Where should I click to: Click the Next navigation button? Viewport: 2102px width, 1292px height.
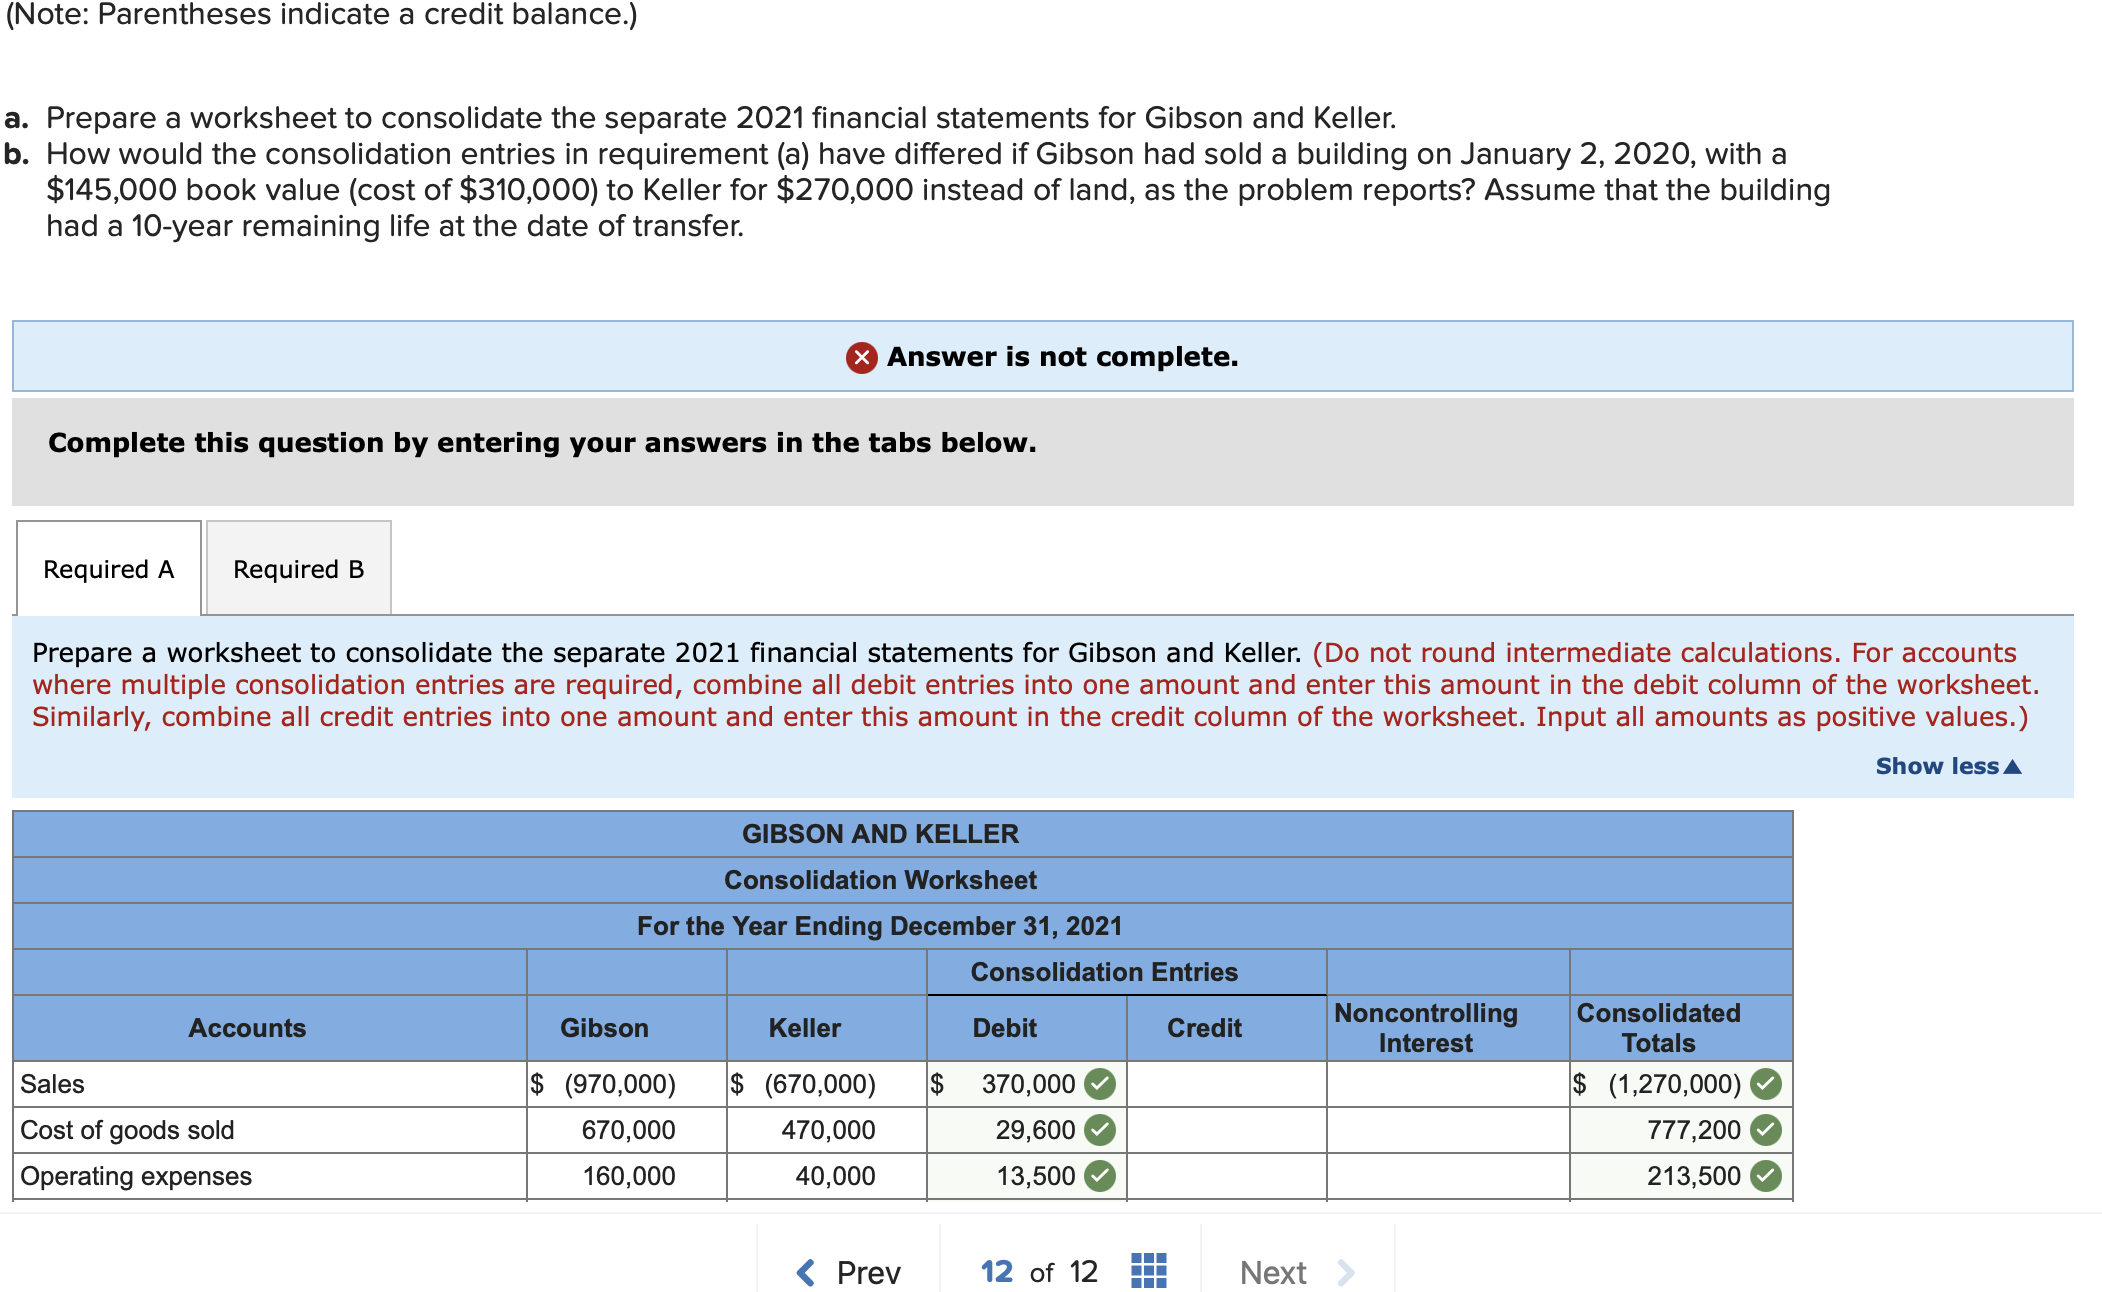(x=1272, y=1271)
